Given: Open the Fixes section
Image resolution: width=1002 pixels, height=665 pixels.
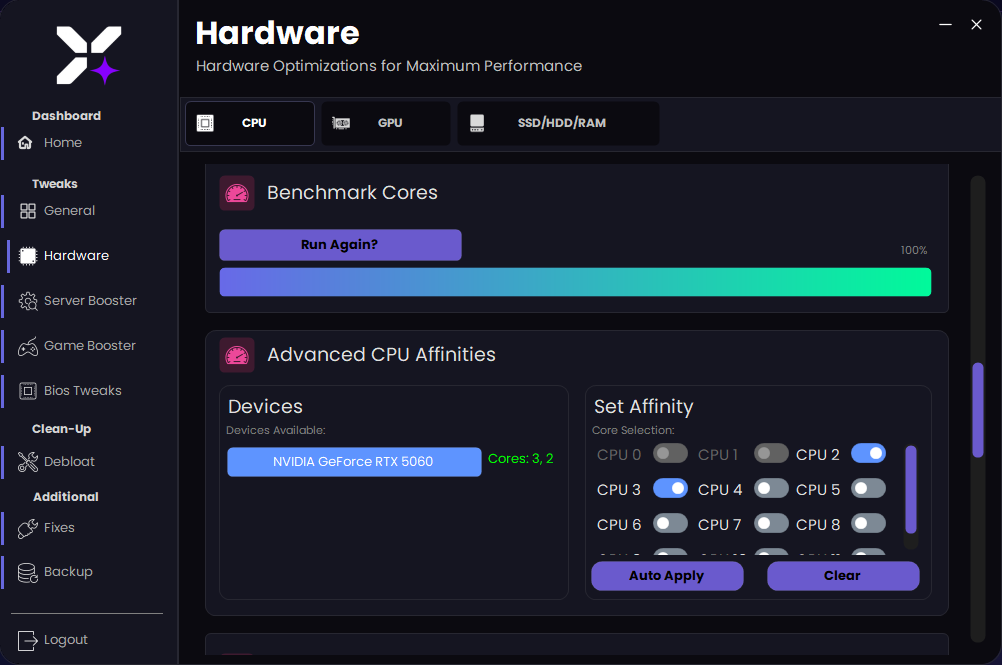Looking at the screenshot, I should pos(60,527).
